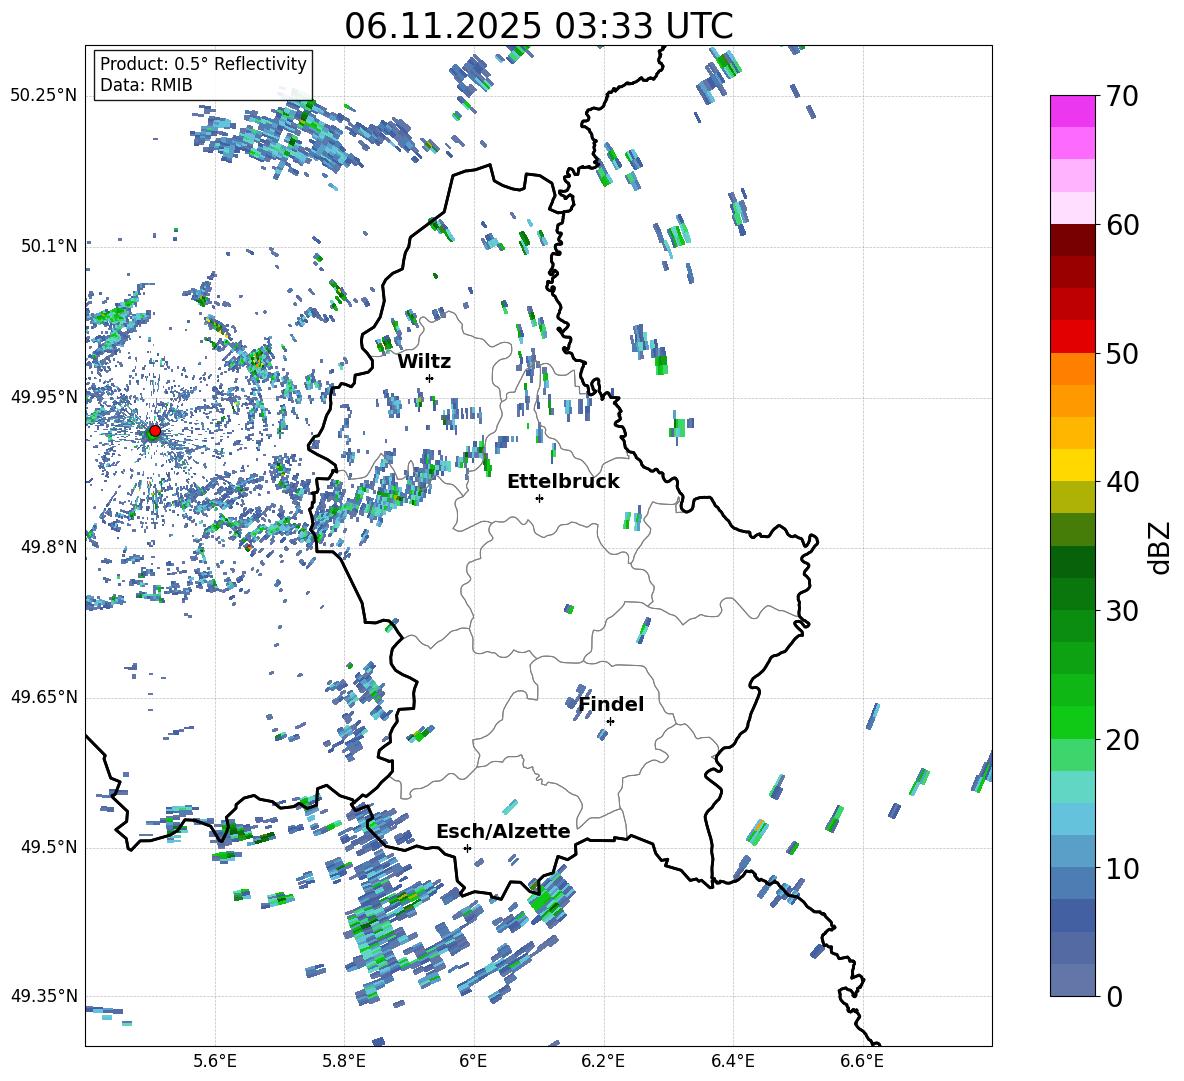Click the 49.95°N latitude label

click(44, 396)
